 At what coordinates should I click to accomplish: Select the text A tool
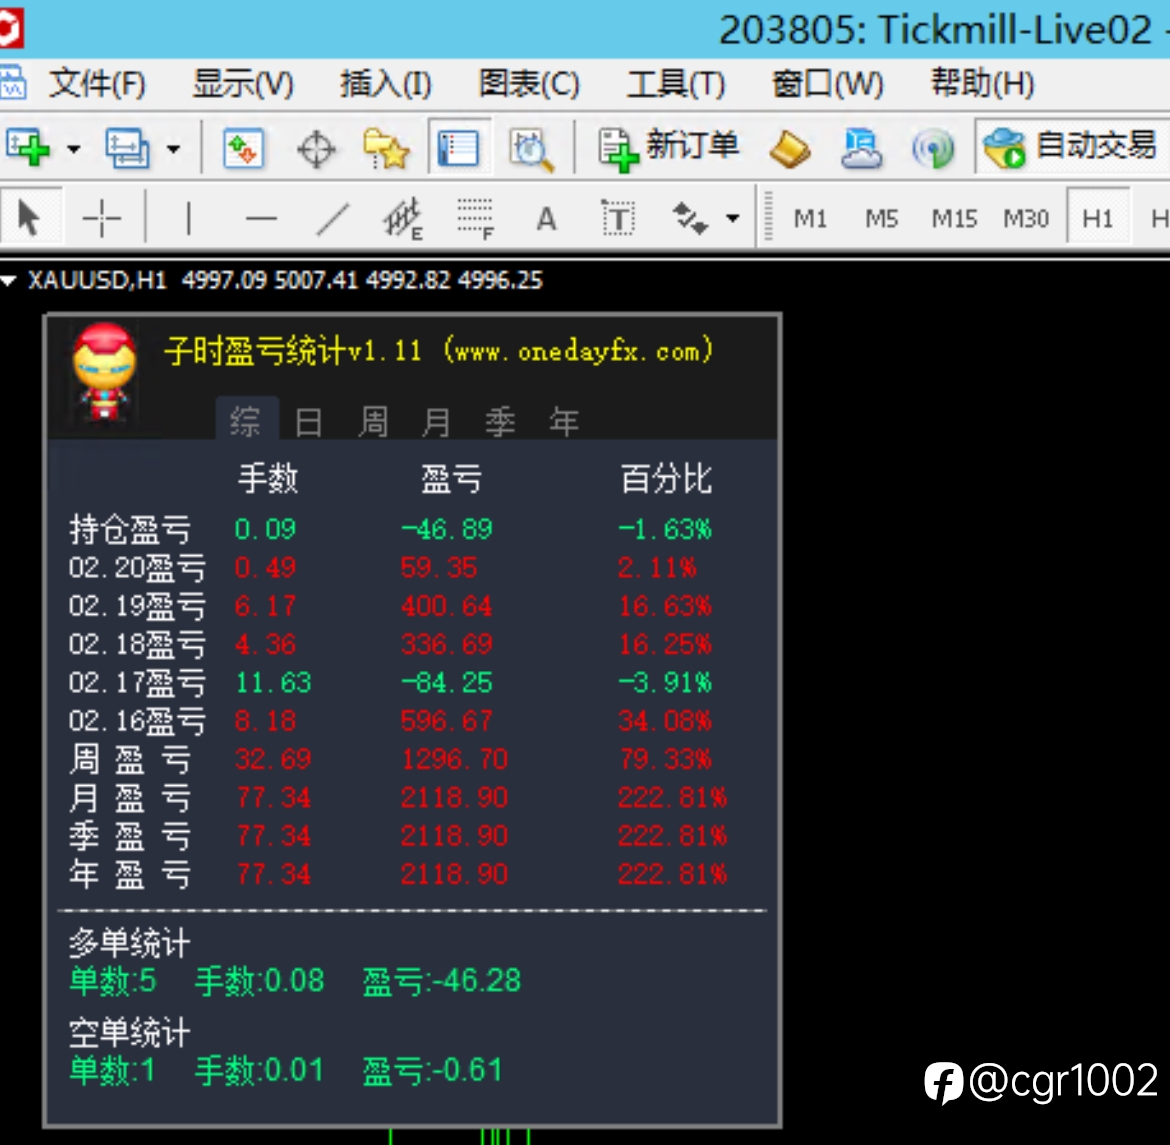[546, 219]
